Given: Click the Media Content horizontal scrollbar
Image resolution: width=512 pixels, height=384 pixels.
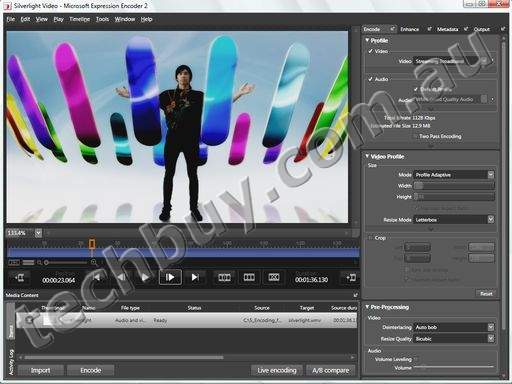Looking at the screenshot, I should tap(124, 357).
